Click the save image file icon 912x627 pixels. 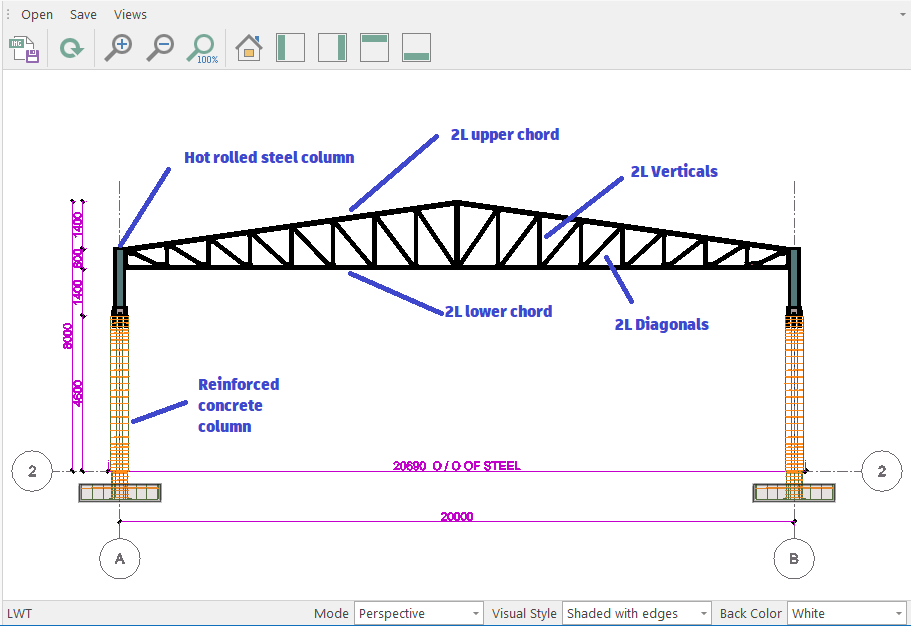click(x=23, y=47)
